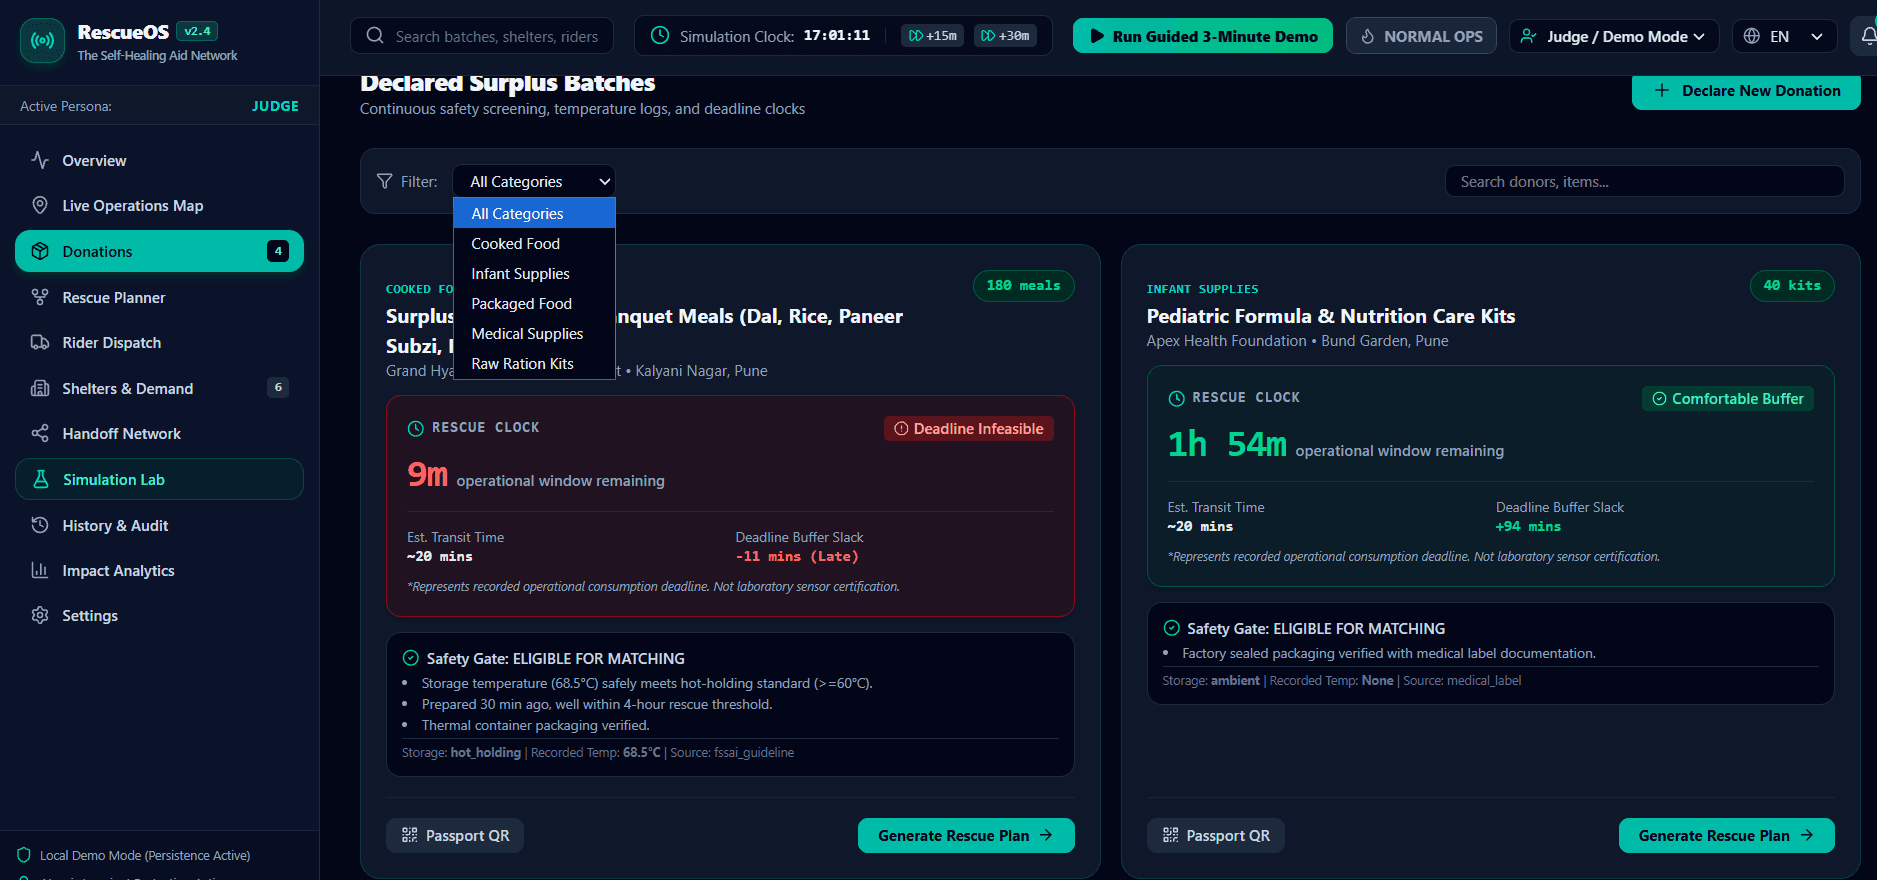The image size is (1877, 880).
Task: Choose Raw Ration Kits filter option
Action: coord(534,363)
